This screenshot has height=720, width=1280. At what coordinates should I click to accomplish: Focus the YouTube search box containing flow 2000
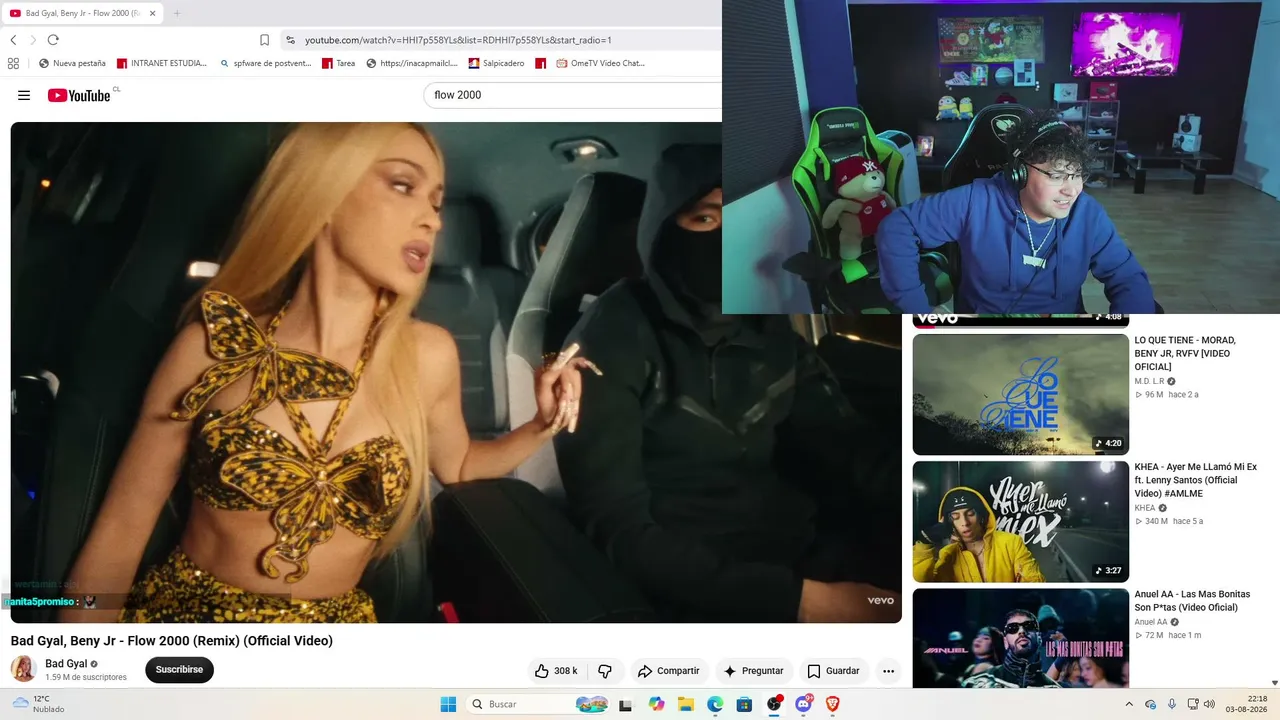coord(572,95)
